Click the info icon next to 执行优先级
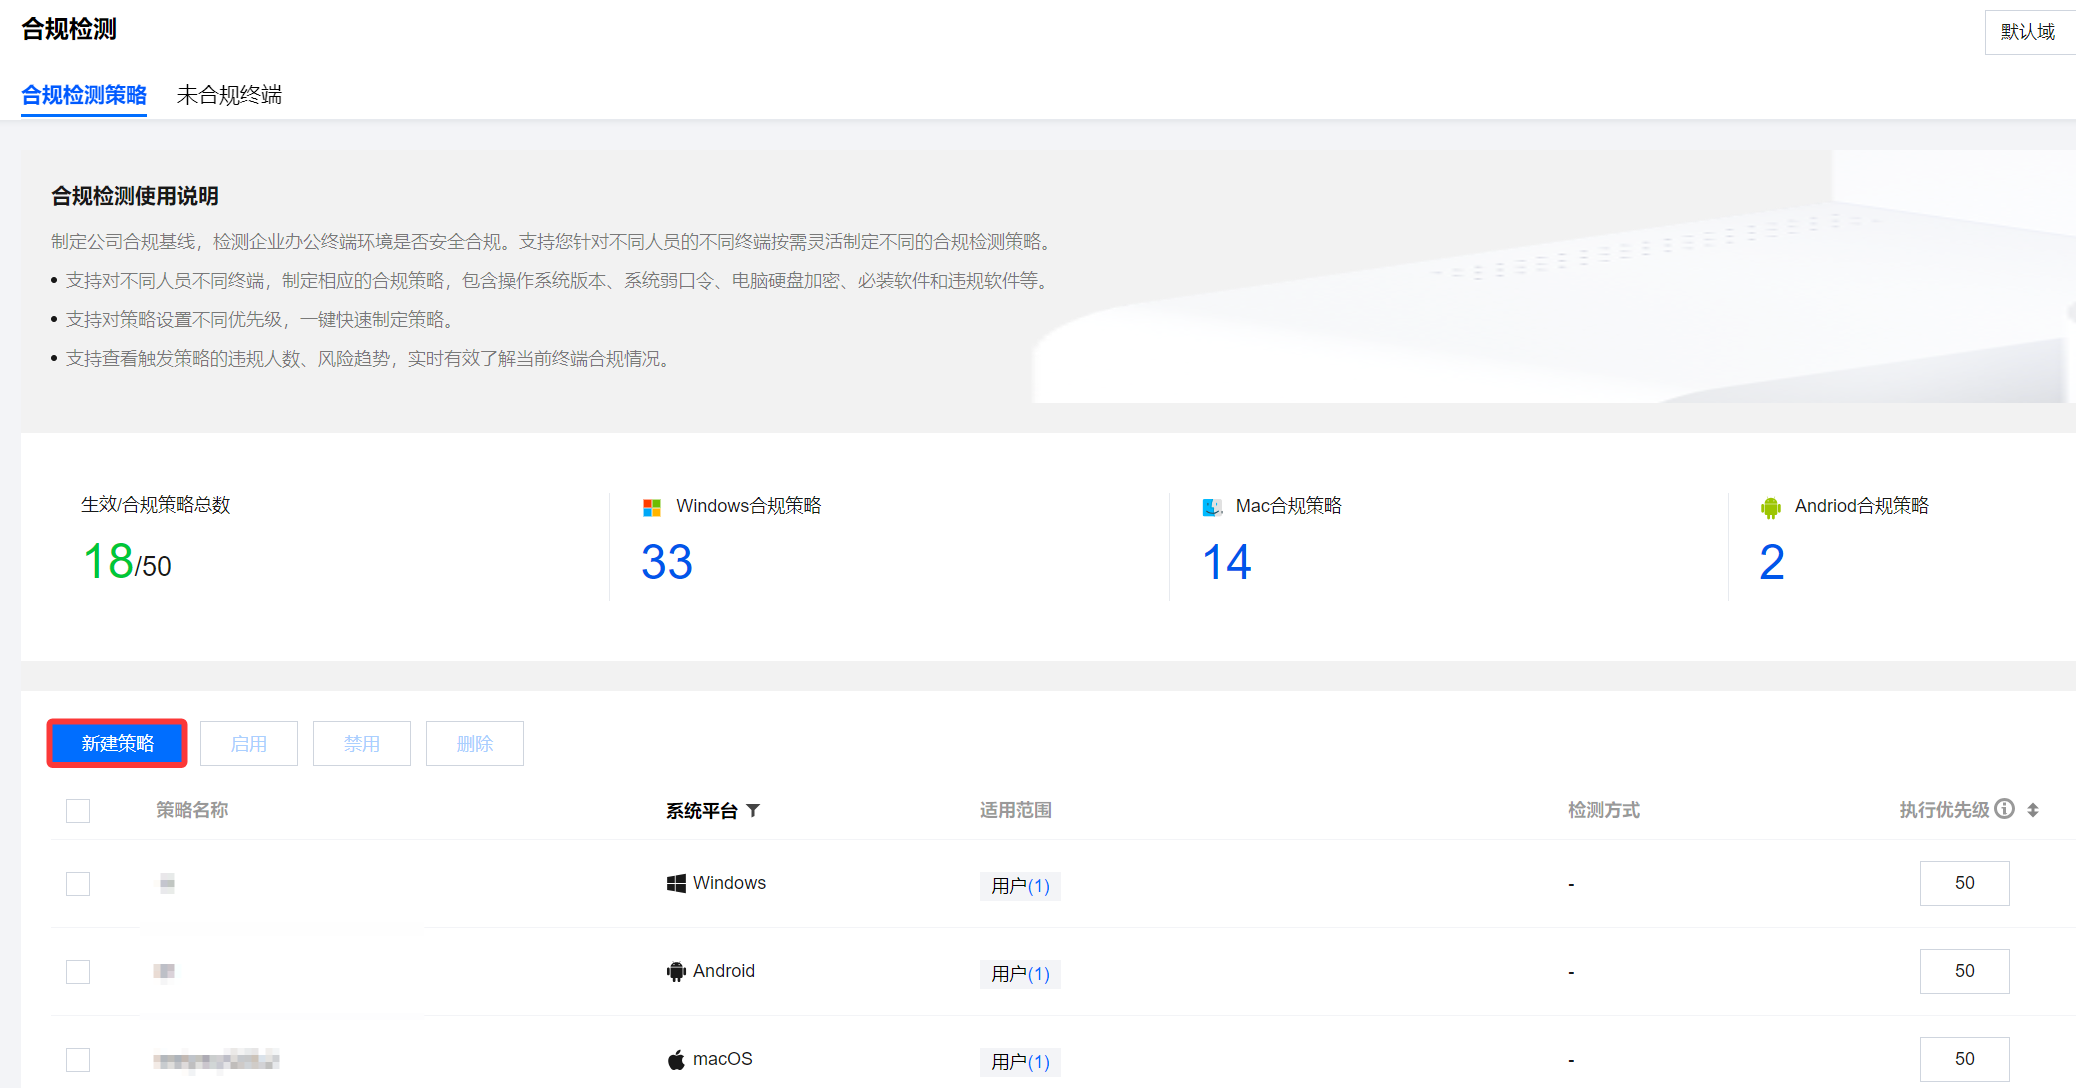This screenshot has height=1088, width=2076. tap(2004, 809)
